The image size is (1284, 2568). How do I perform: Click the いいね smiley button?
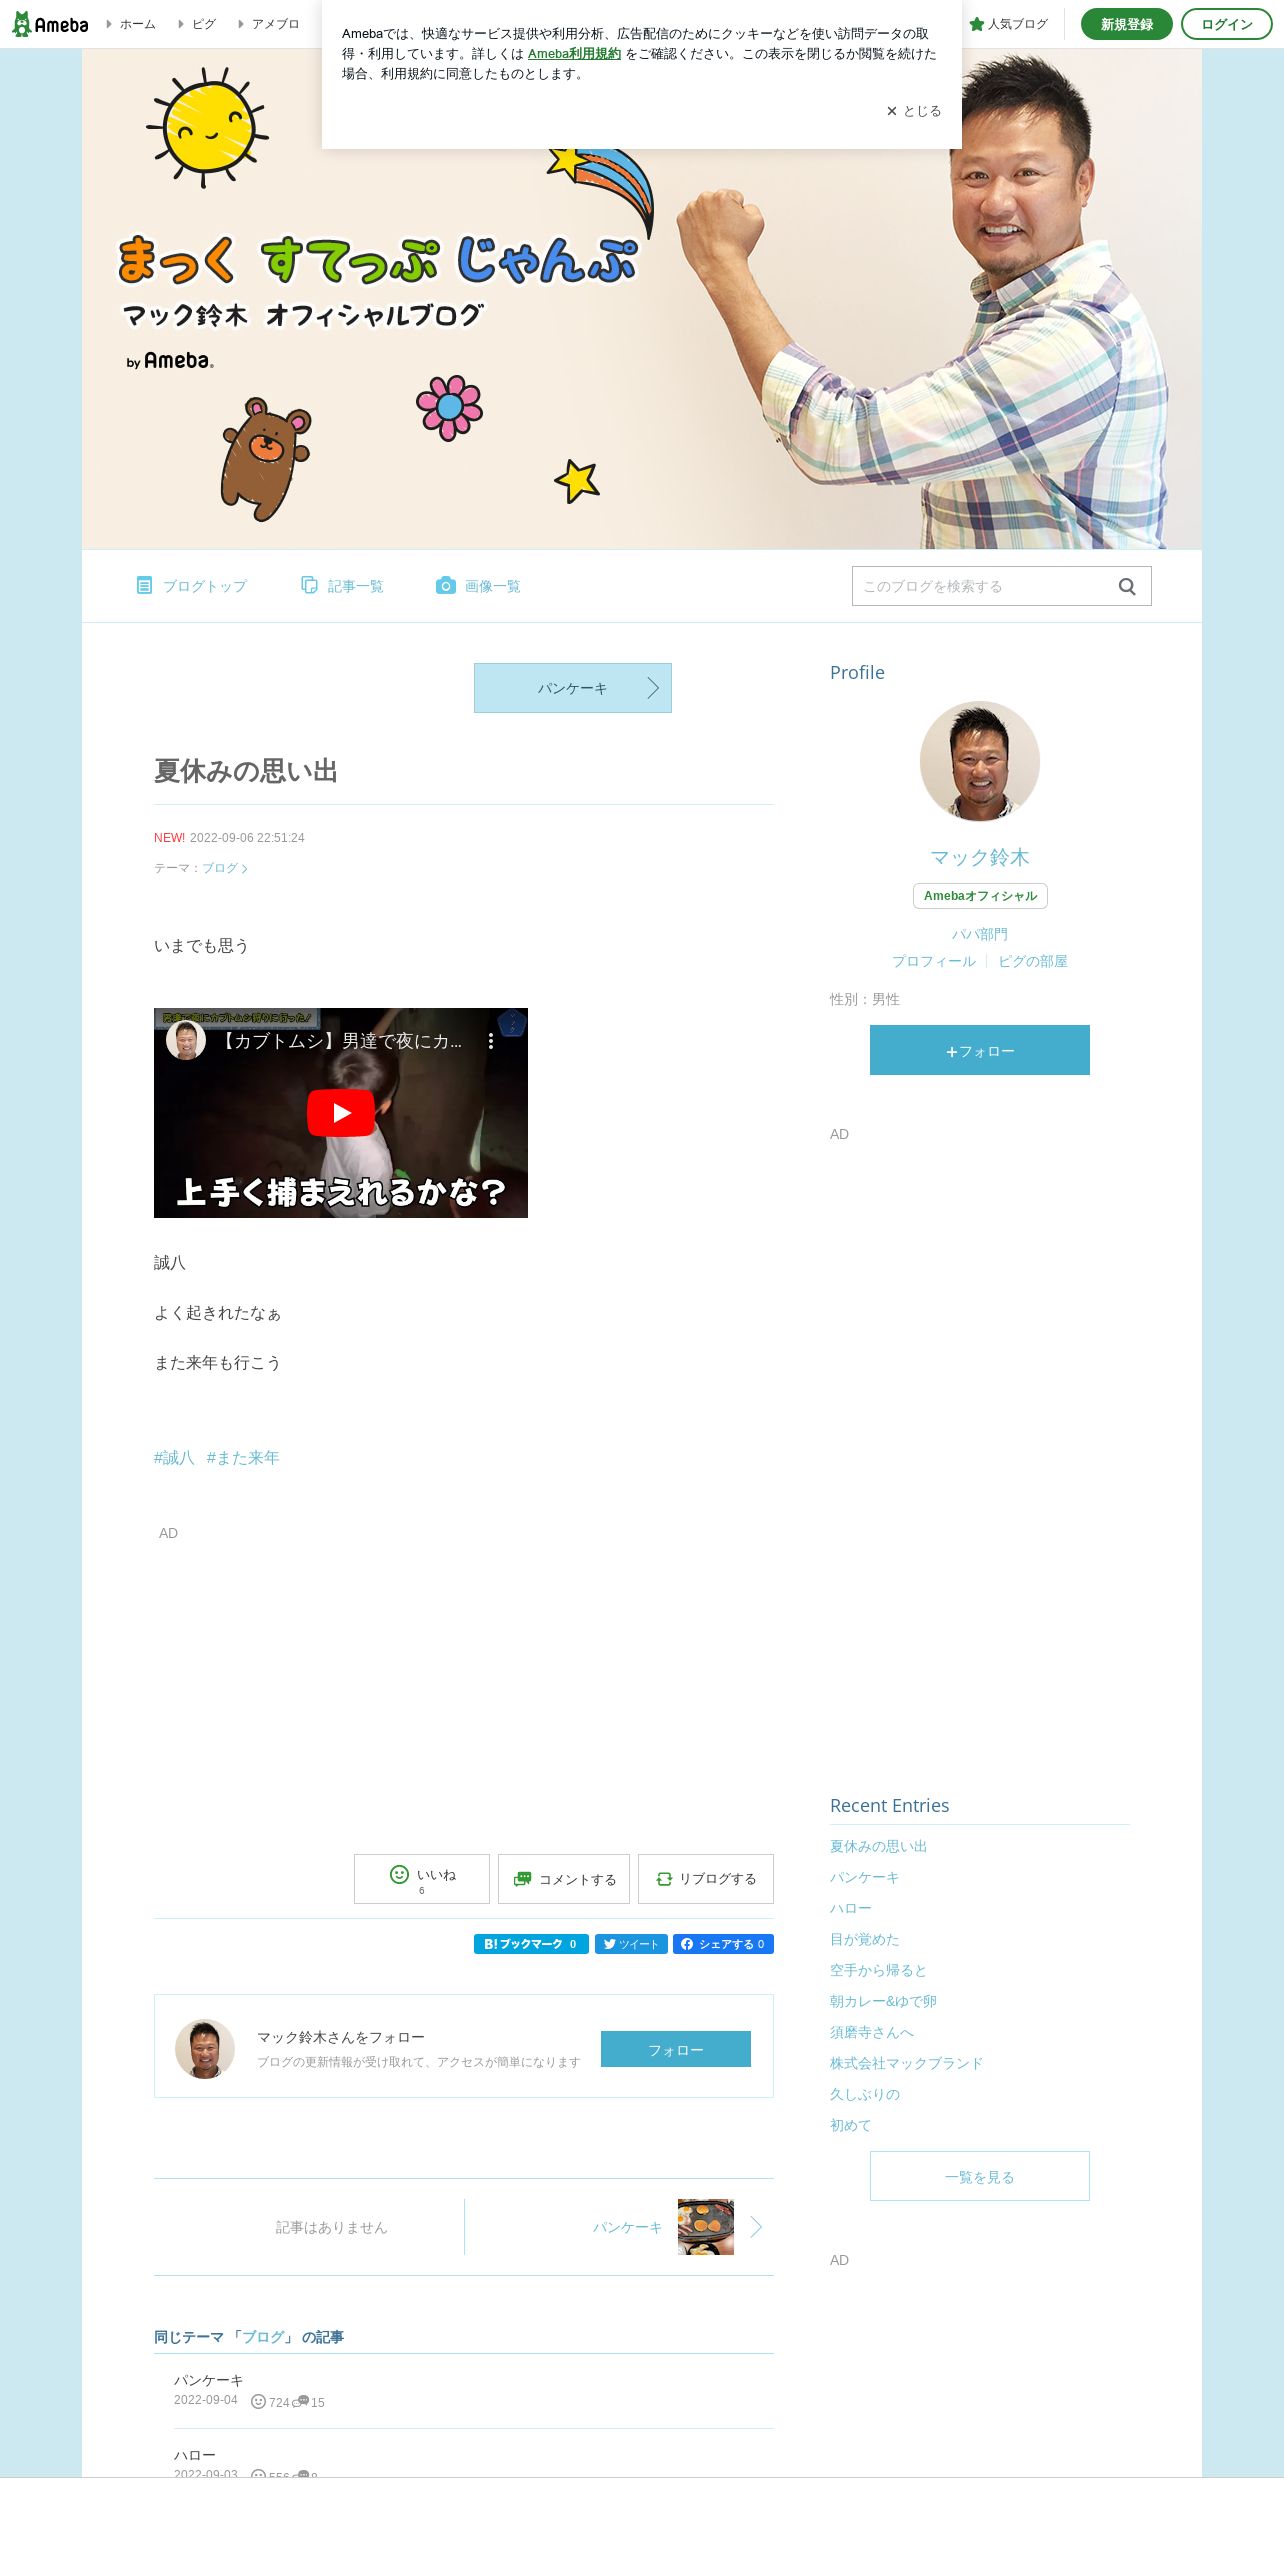(422, 1879)
